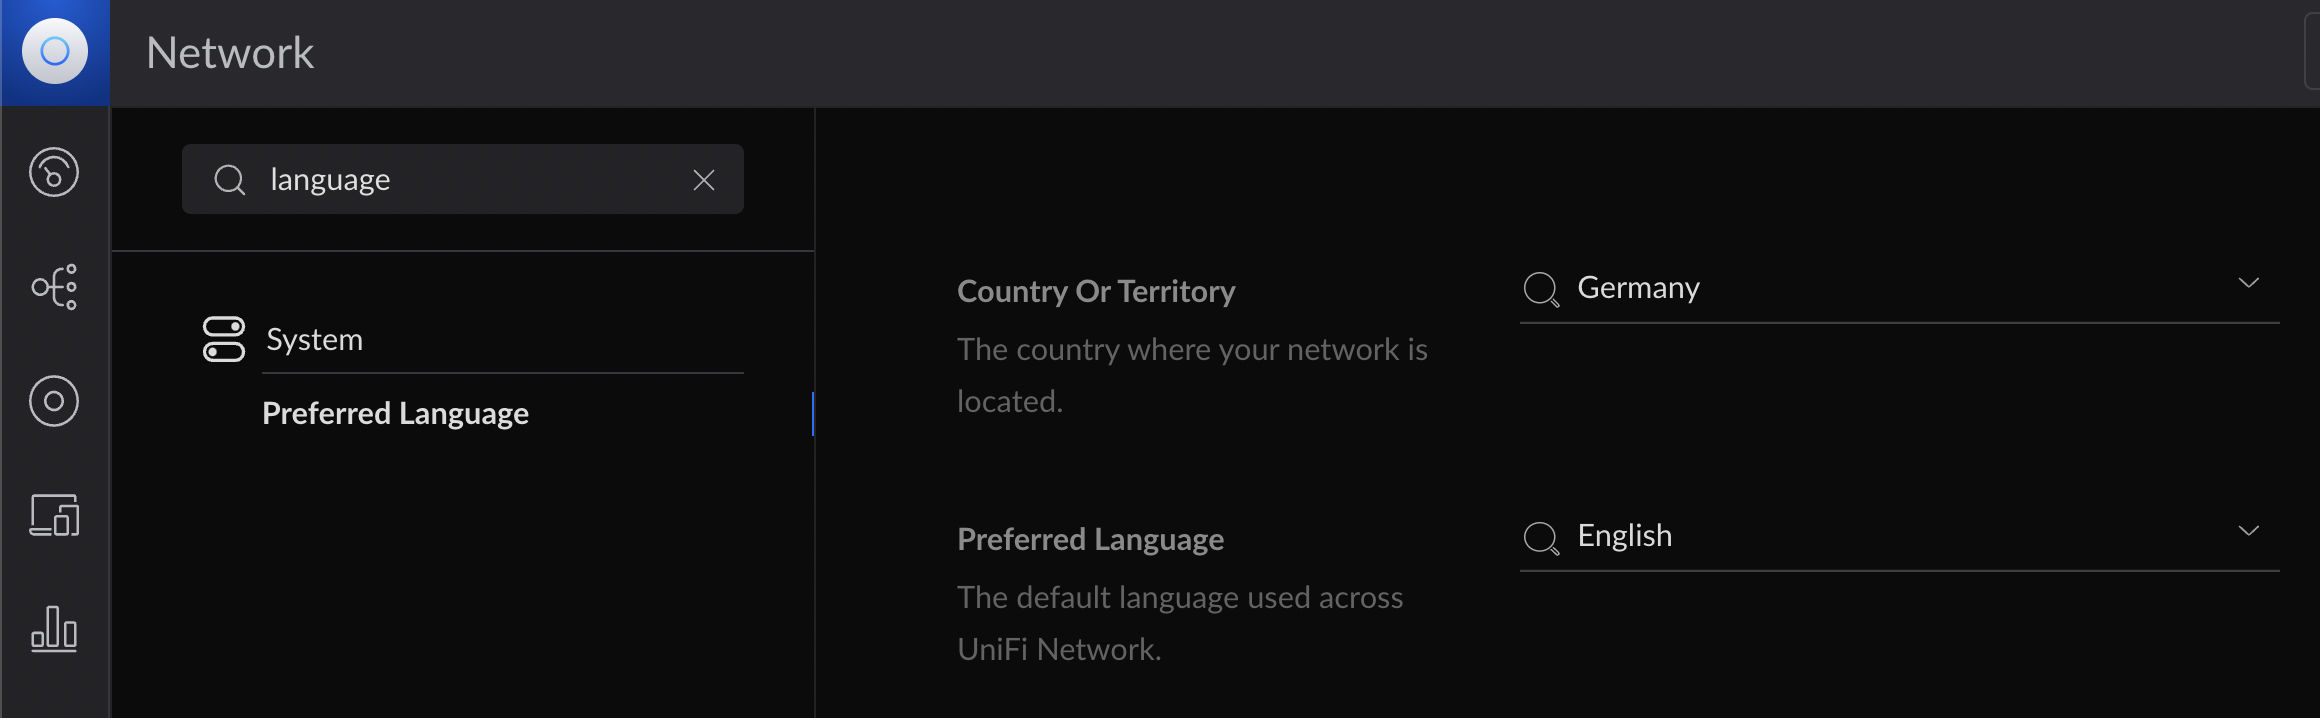The image size is (2320, 718).
Task: Open the UniFi Devices circle icon
Action: coord(54,401)
